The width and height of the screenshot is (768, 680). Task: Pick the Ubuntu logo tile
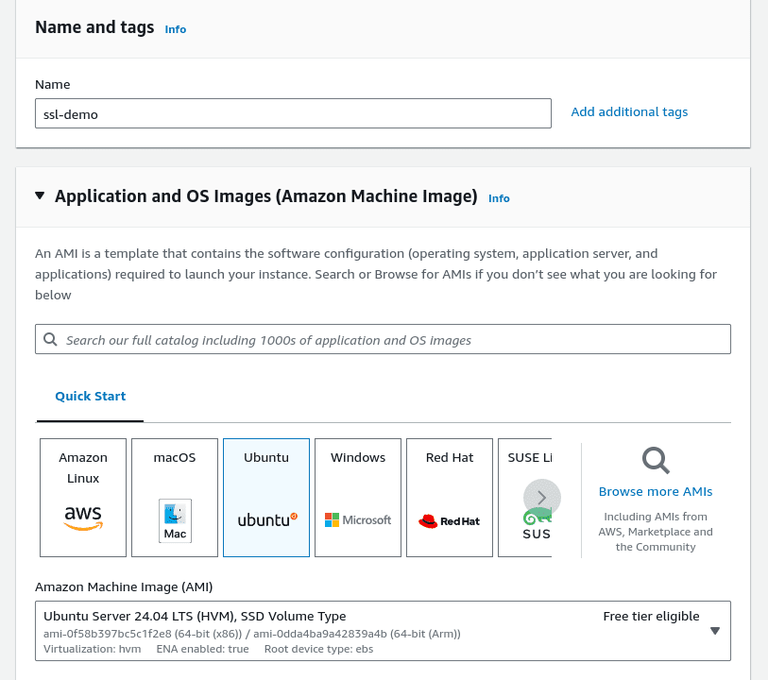(266, 497)
